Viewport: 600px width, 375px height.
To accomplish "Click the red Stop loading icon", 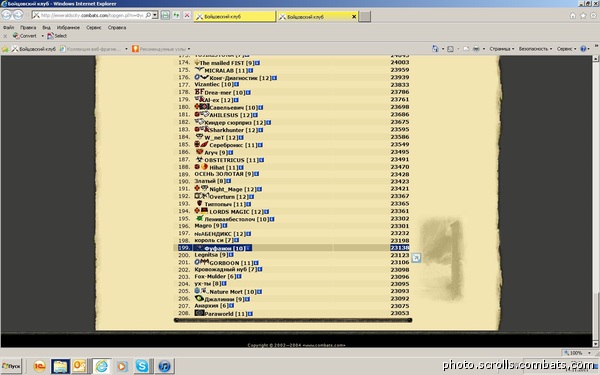I will coord(187,15).
